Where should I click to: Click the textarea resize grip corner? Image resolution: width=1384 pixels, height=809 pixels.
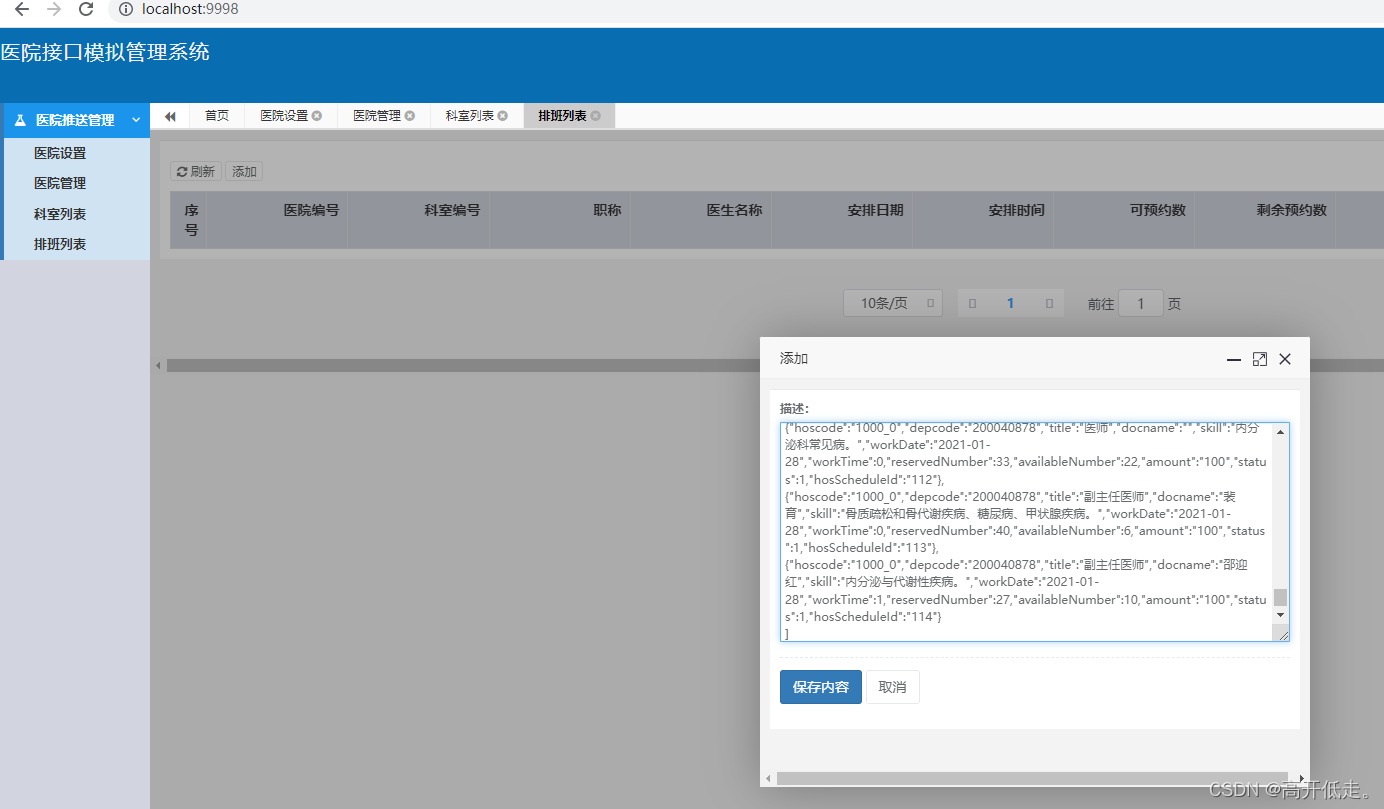coord(1282,634)
